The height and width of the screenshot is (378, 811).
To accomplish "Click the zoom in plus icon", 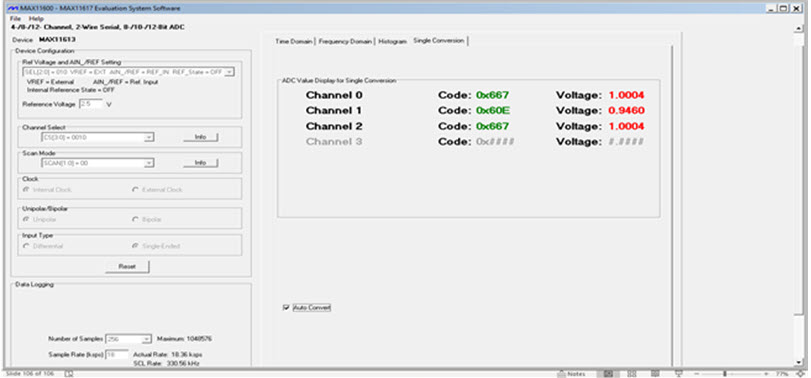I will coord(766,373).
